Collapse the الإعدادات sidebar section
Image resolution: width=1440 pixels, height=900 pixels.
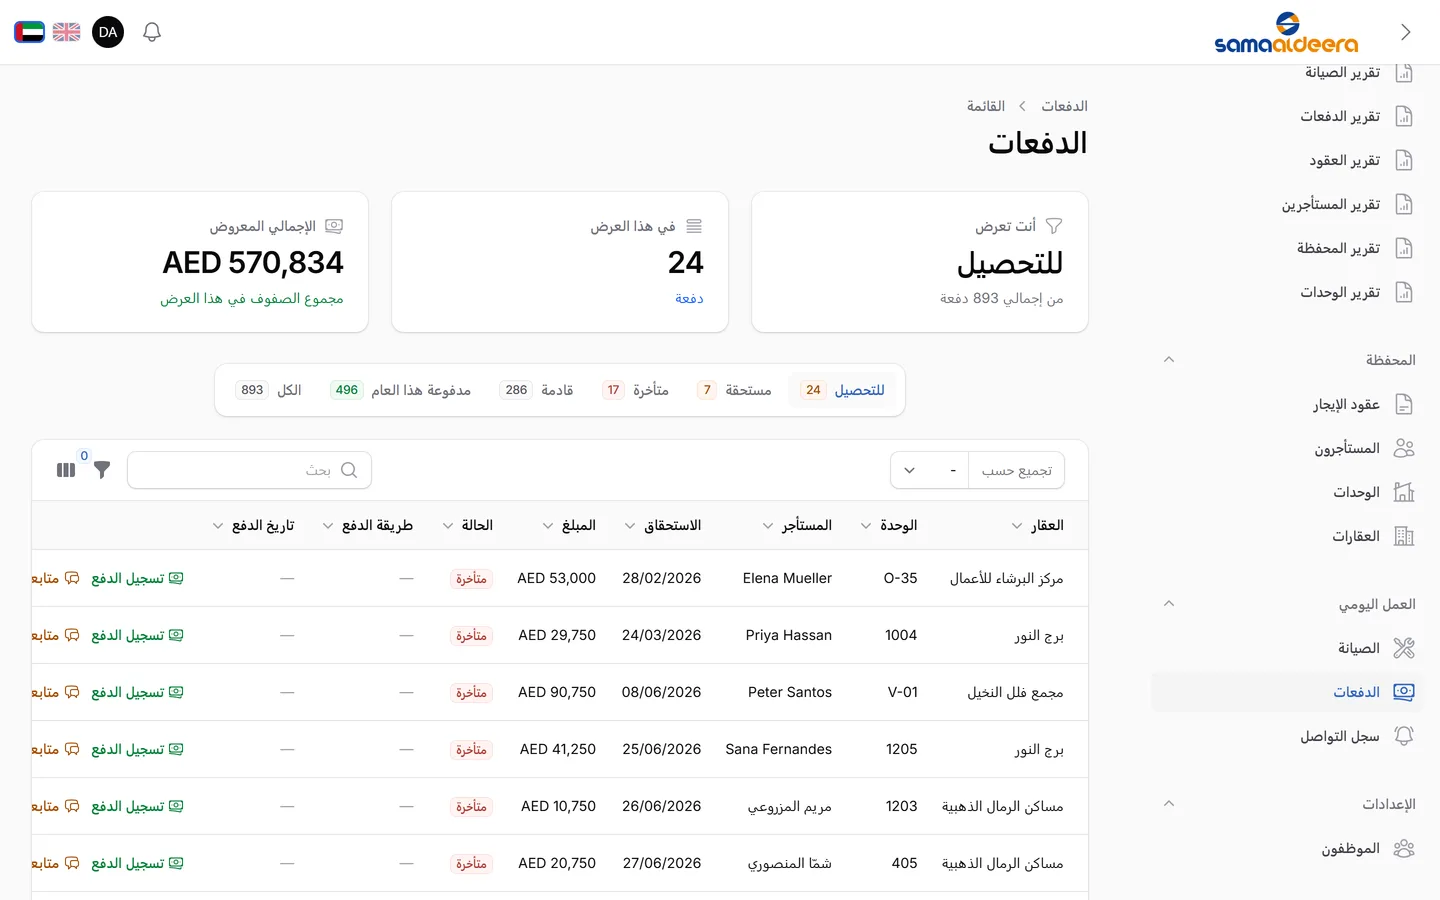[x=1169, y=804]
